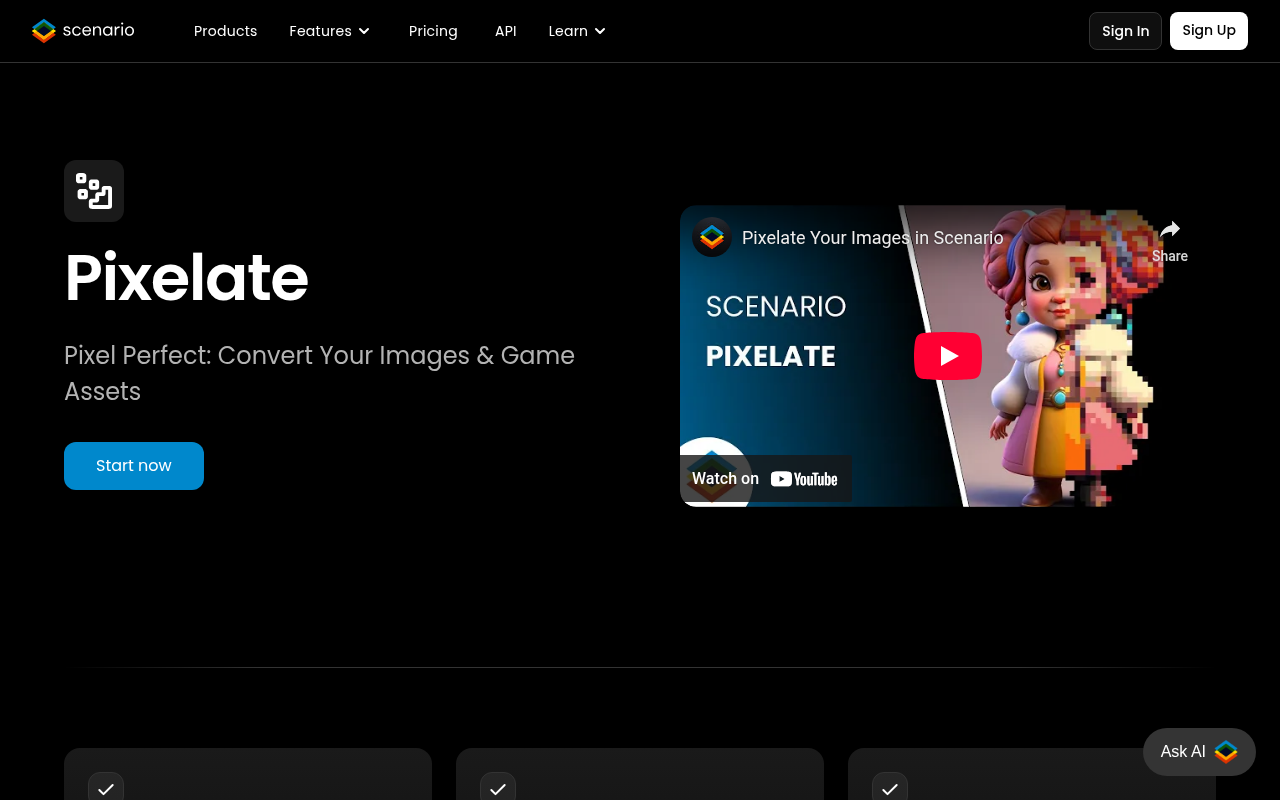Open the Pricing page
This screenshot has height=800, width=1280.
tap(433, 31)
